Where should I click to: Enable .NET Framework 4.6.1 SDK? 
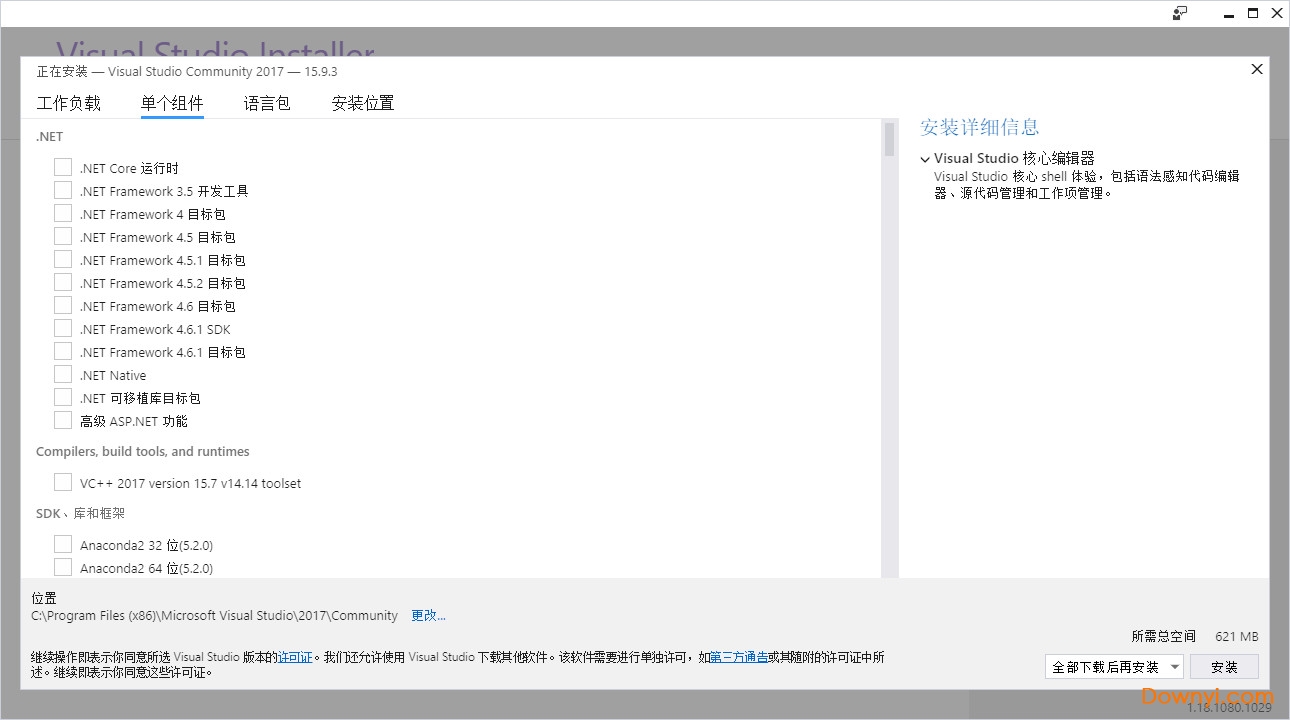(63, 327)
